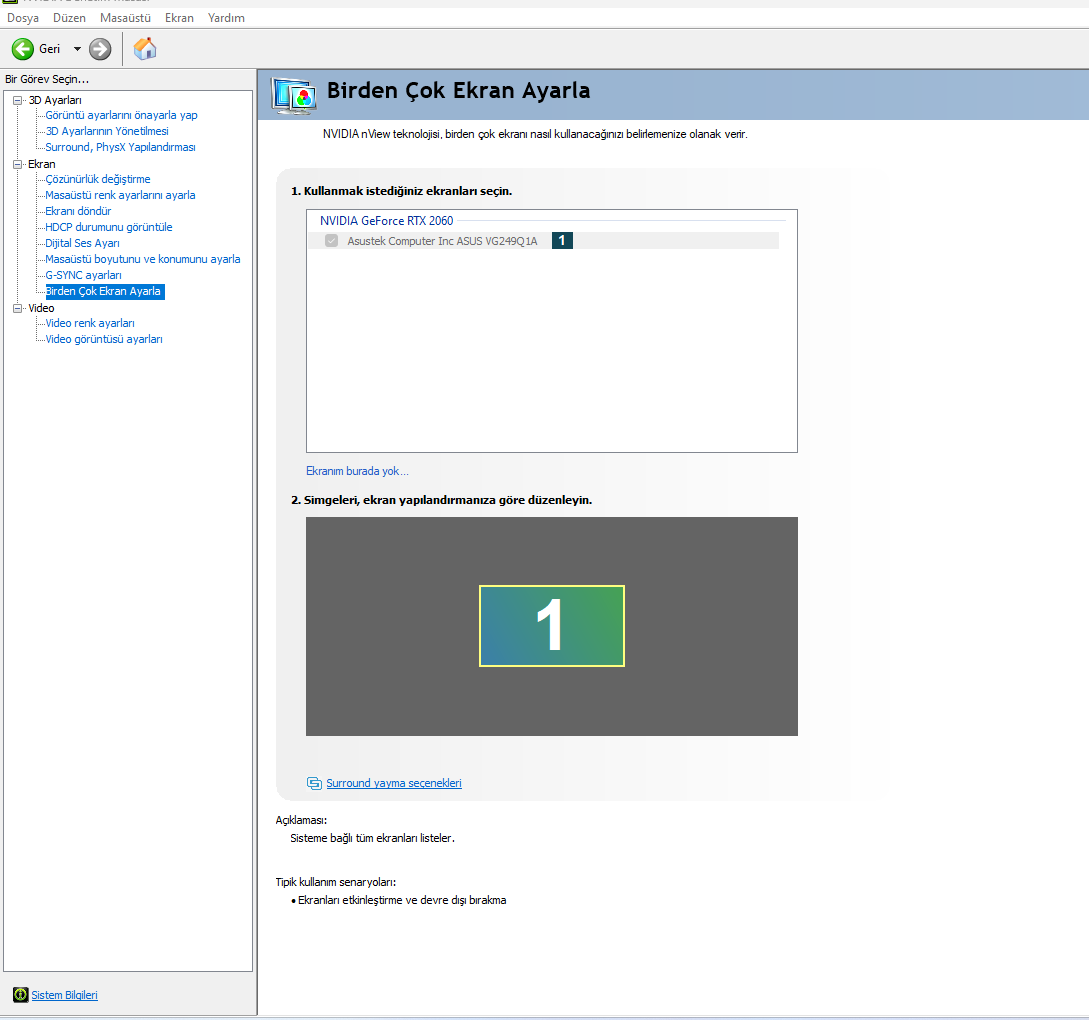This screenshot has width=1089, height=1020.
Task: Open HDCP durumunu görüntüle
Action: tap(108, 227)
